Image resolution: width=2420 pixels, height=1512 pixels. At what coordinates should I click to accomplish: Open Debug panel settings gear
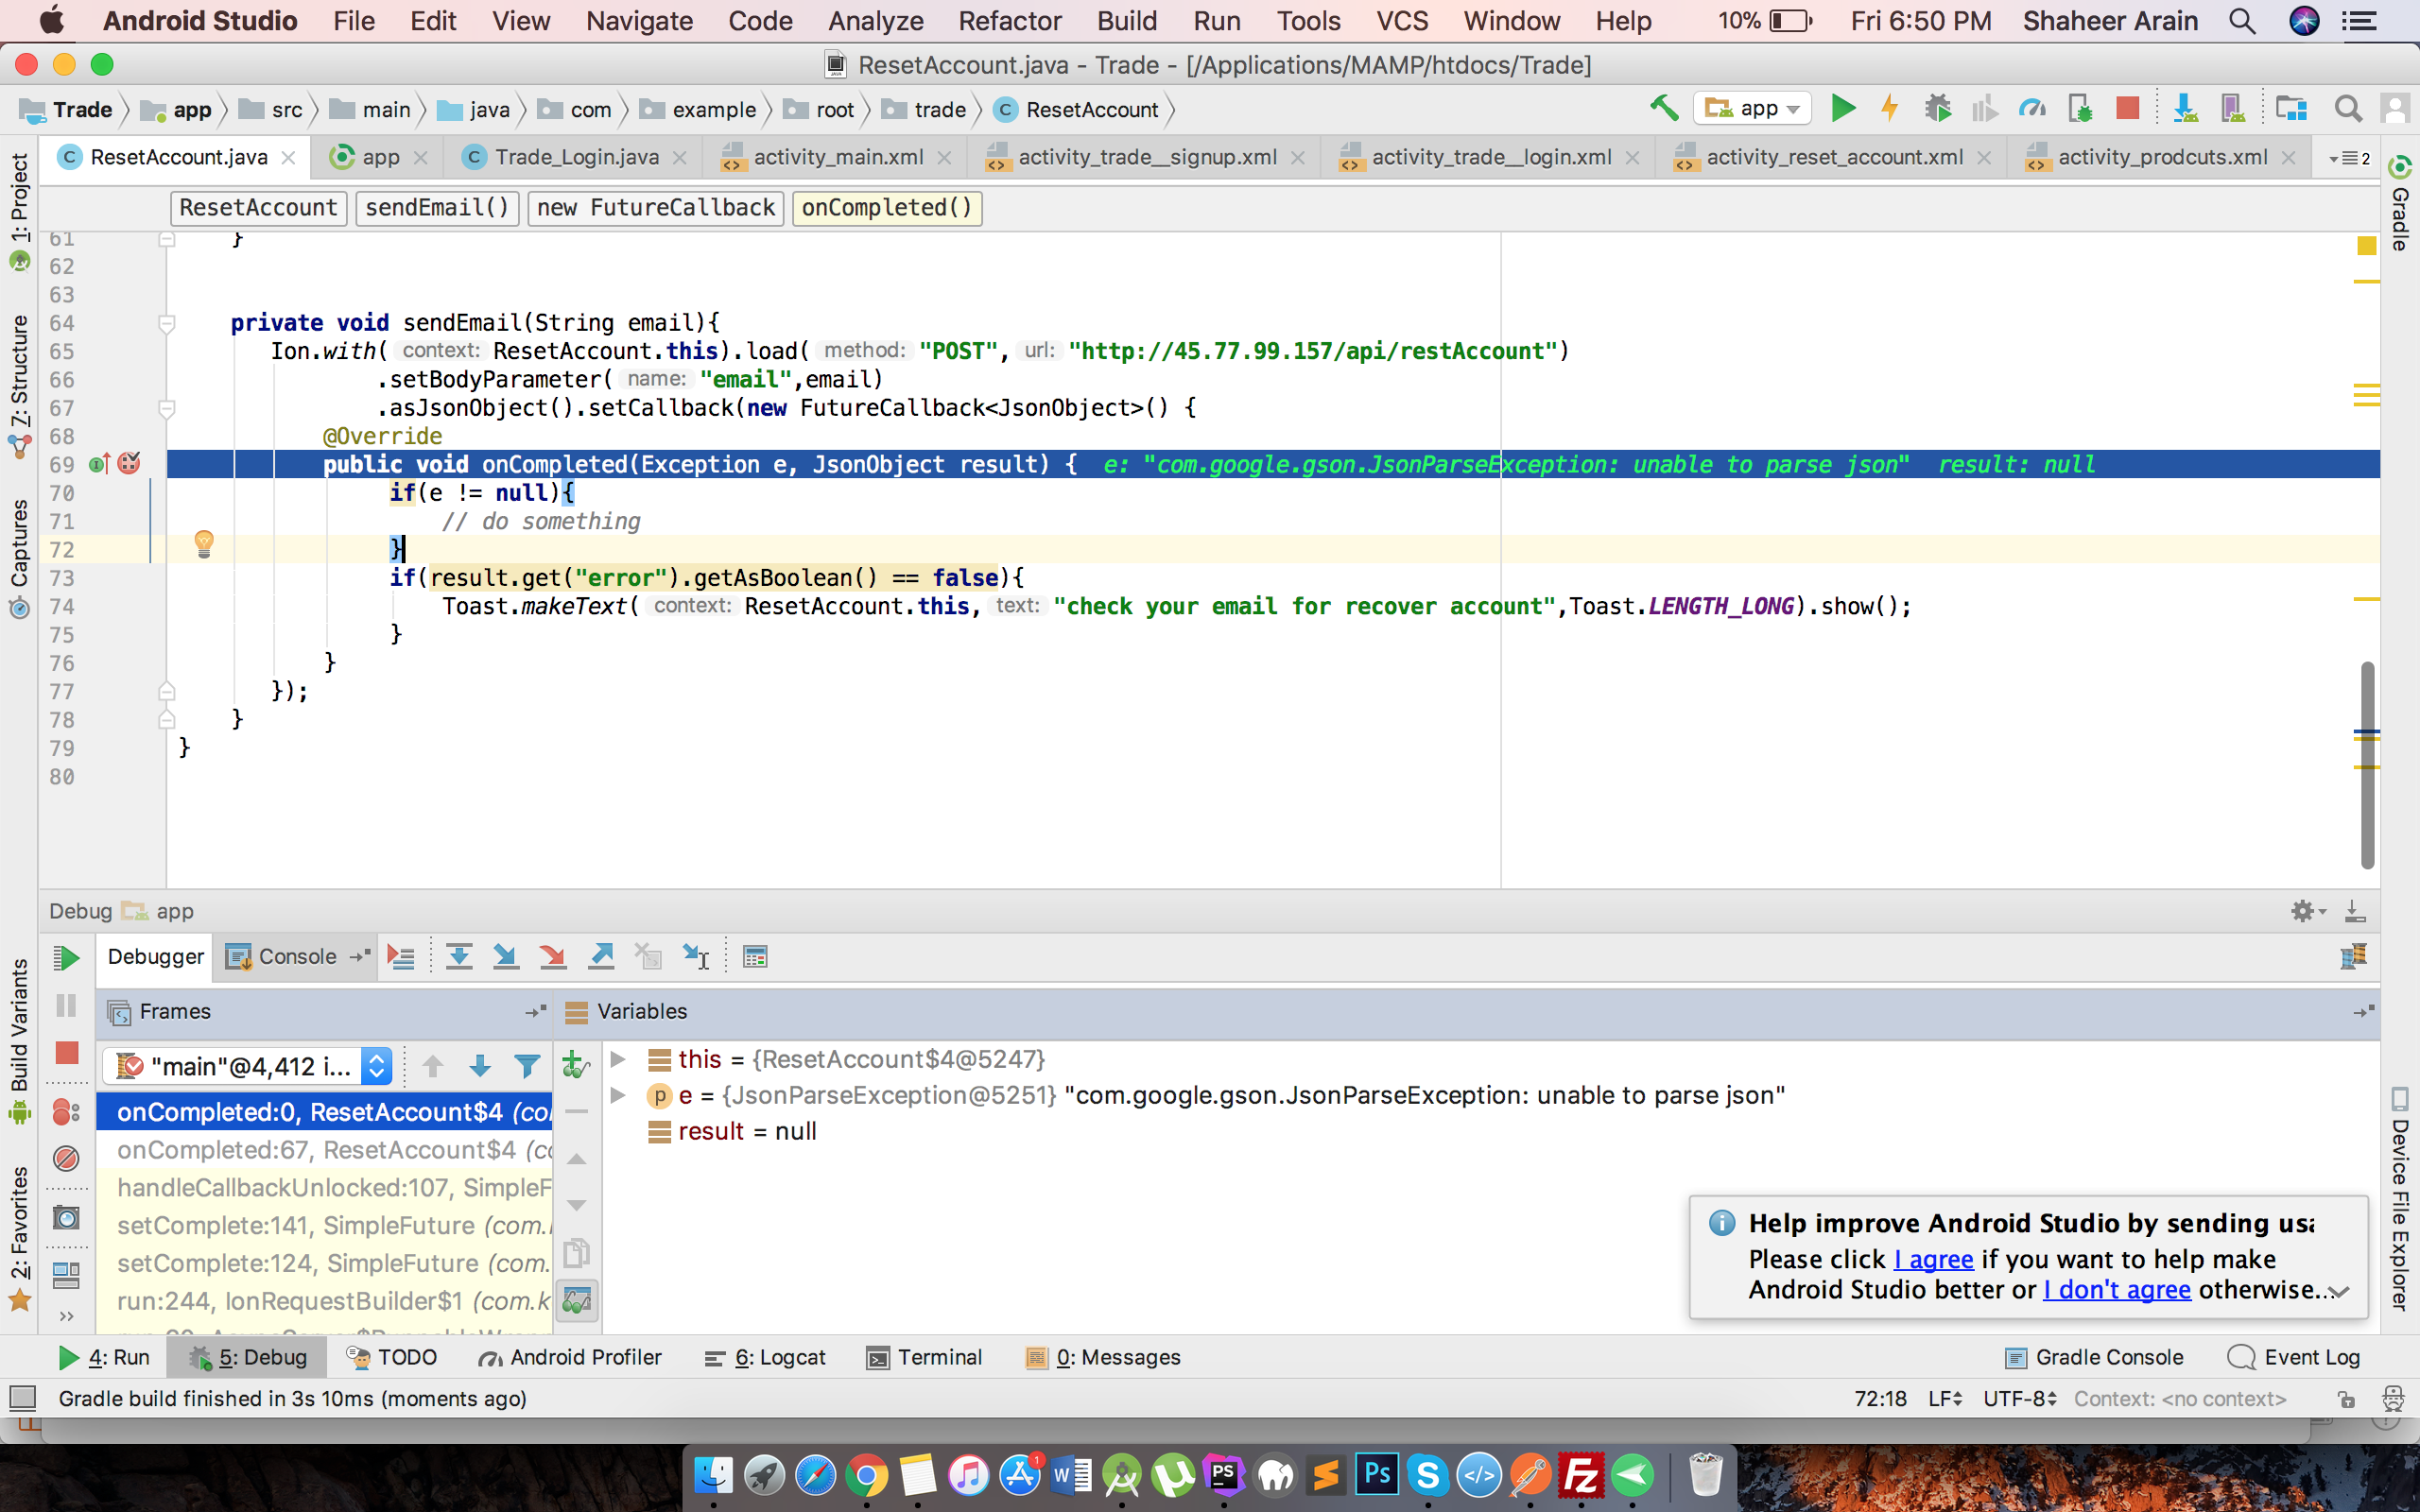pyautogui.click(x=2307, y=911)
